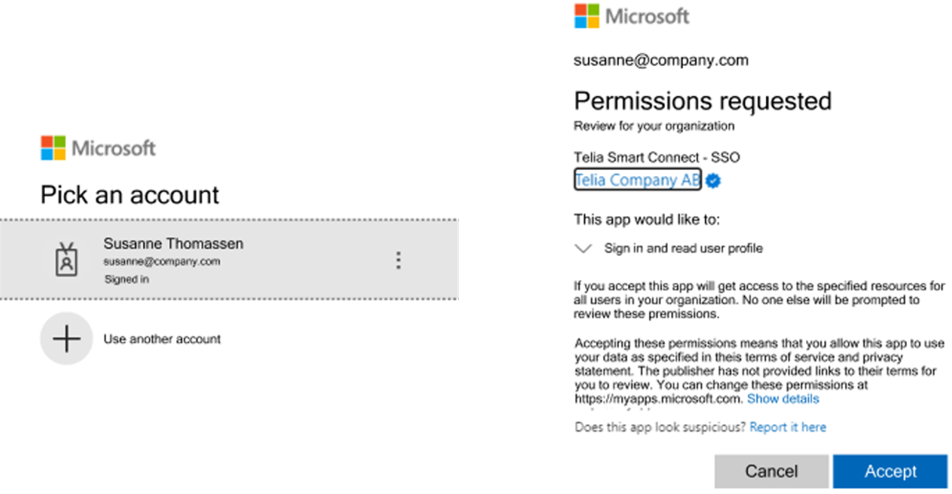The height and width of the screenshot is (494, 952).
Task: Click the ID badge icon beside Susanne Thomassen
Action: click(x=66, y=260)
